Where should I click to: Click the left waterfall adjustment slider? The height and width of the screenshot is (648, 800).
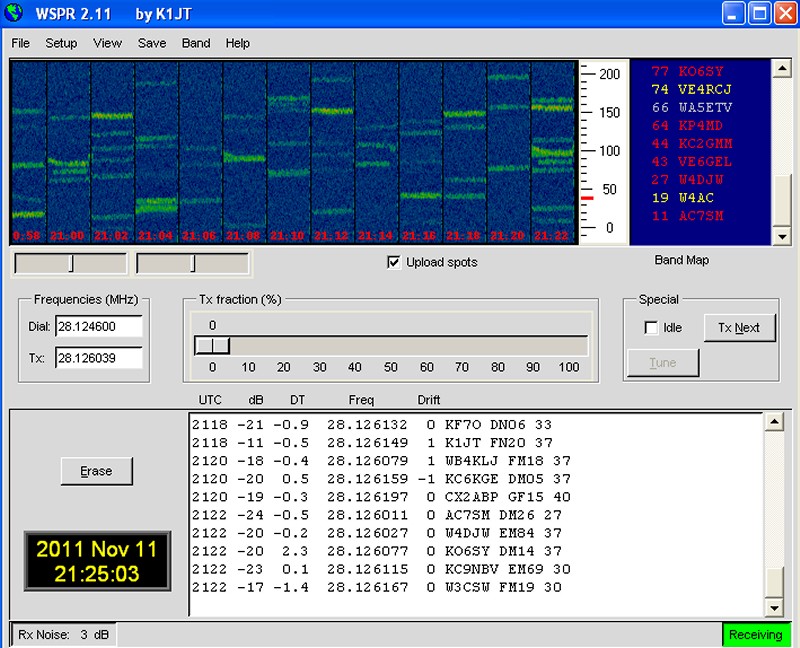click(70, 263)
